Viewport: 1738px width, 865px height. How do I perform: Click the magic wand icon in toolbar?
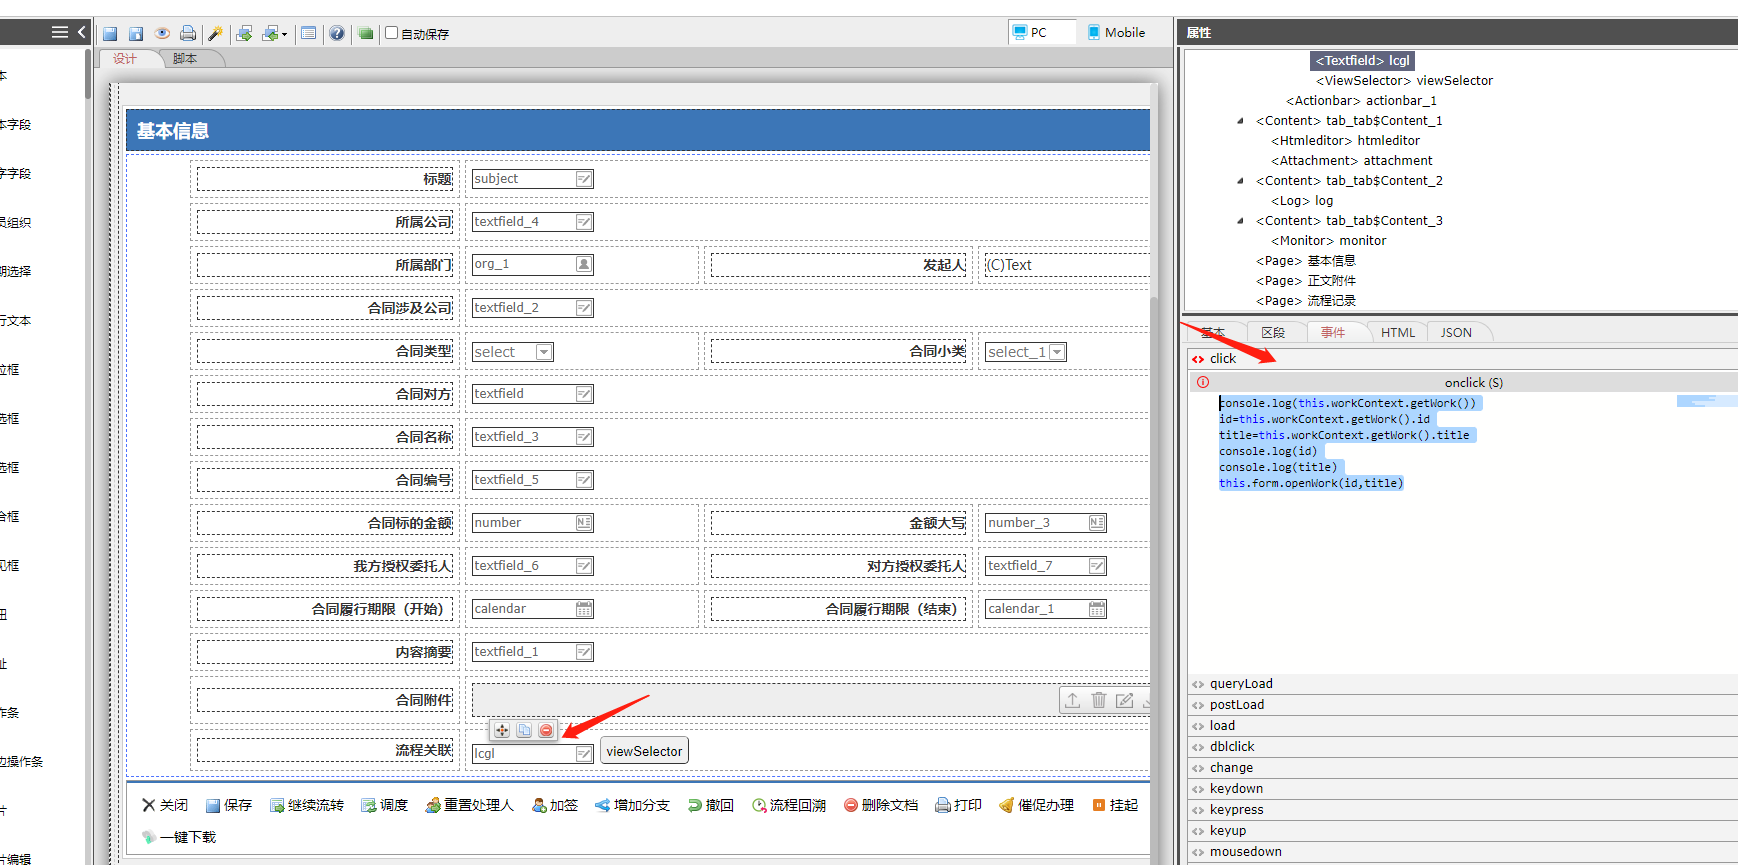pos(215,34)
